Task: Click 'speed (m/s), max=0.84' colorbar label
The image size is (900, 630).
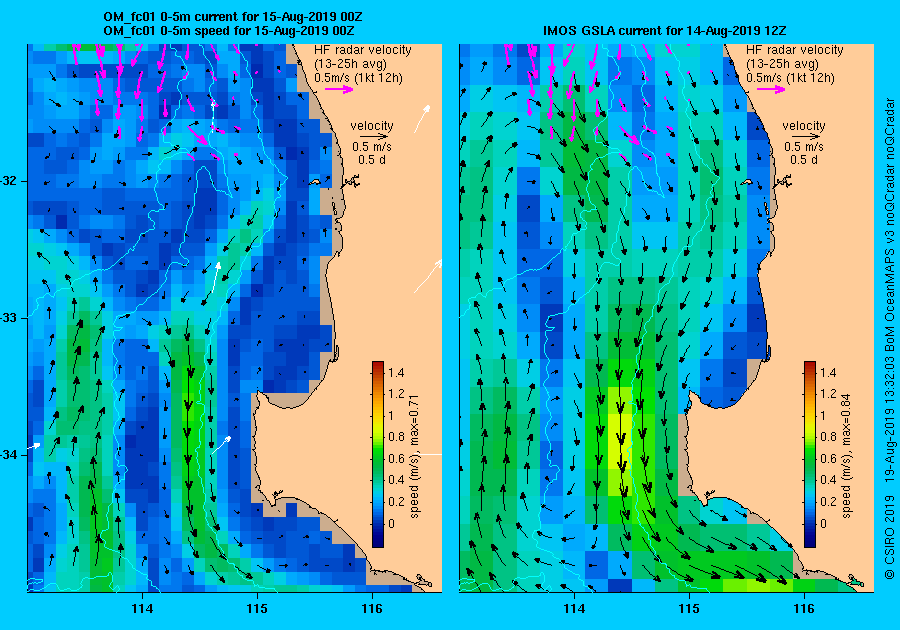Action: (846, 456)
